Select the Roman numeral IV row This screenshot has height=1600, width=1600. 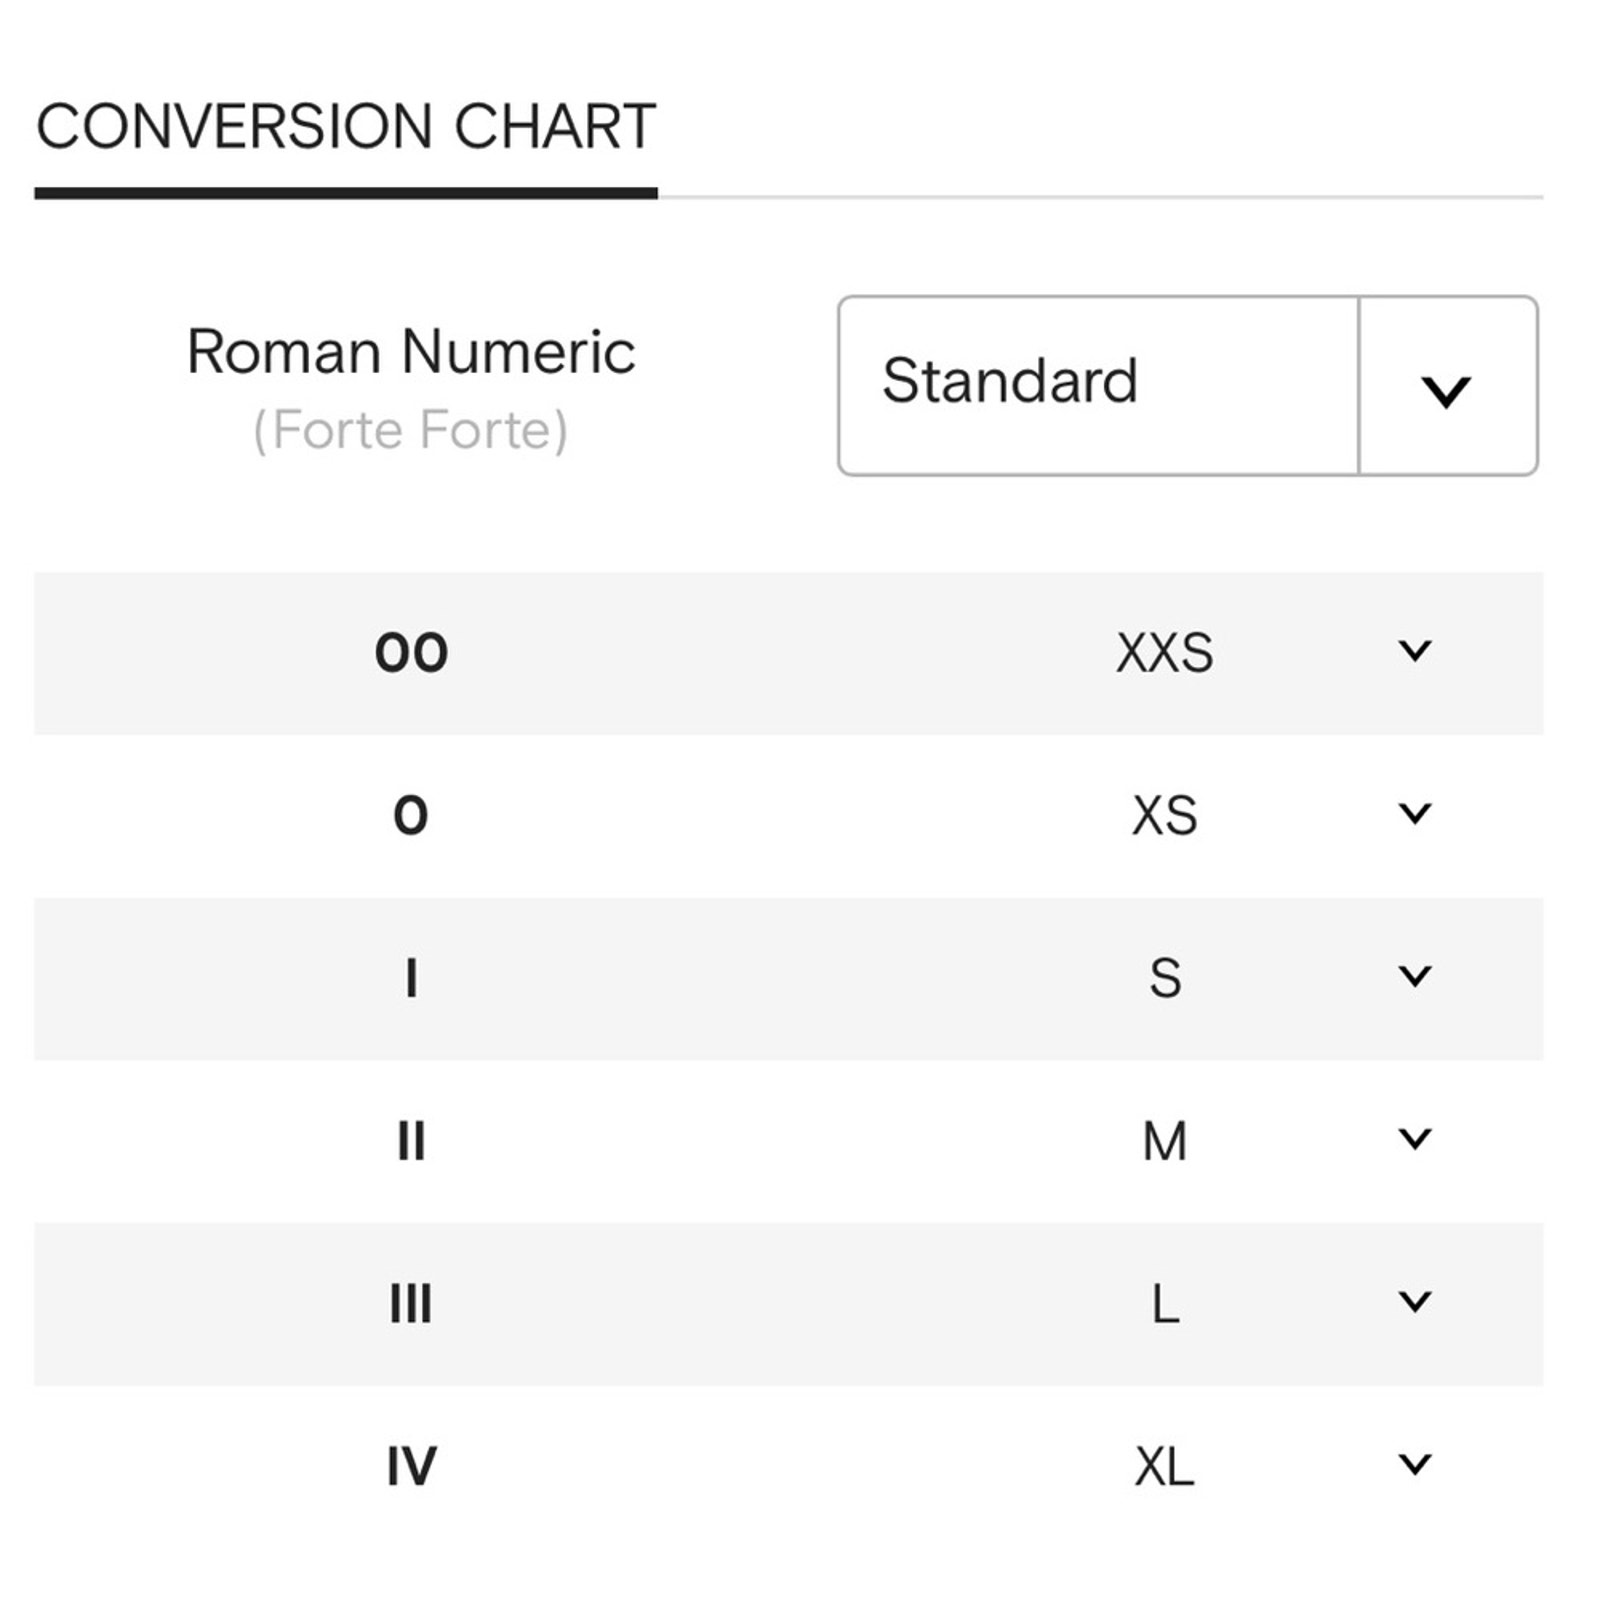788,1467
